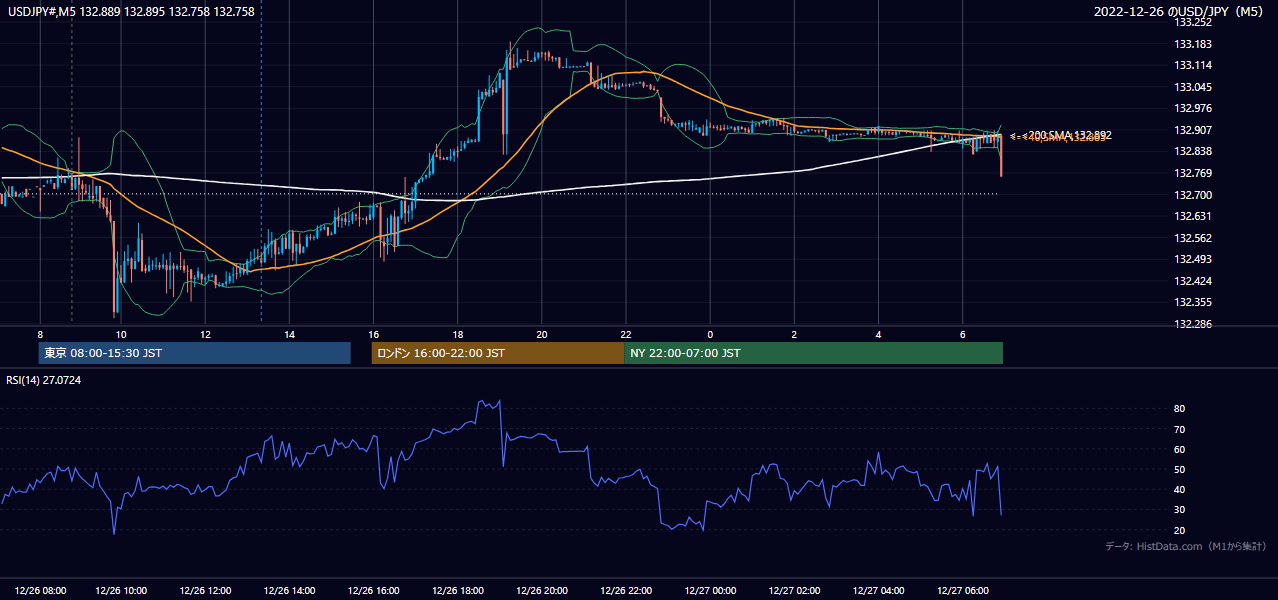The width and height of the screenshot is (1278, 600).
Task: Click the 東京 08:00-15:30 JST session bar
Action: 194,353
